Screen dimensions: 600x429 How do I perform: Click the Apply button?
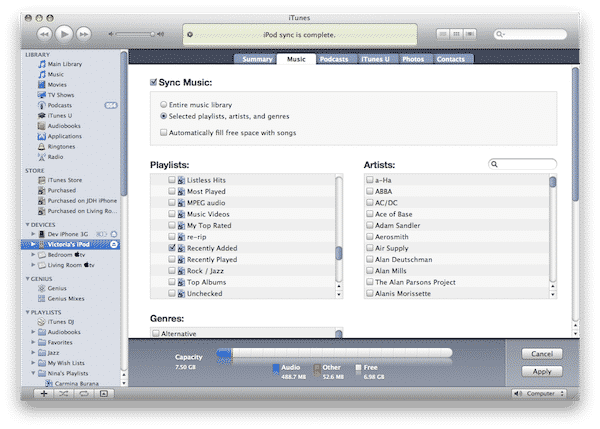tap(541, 371)
